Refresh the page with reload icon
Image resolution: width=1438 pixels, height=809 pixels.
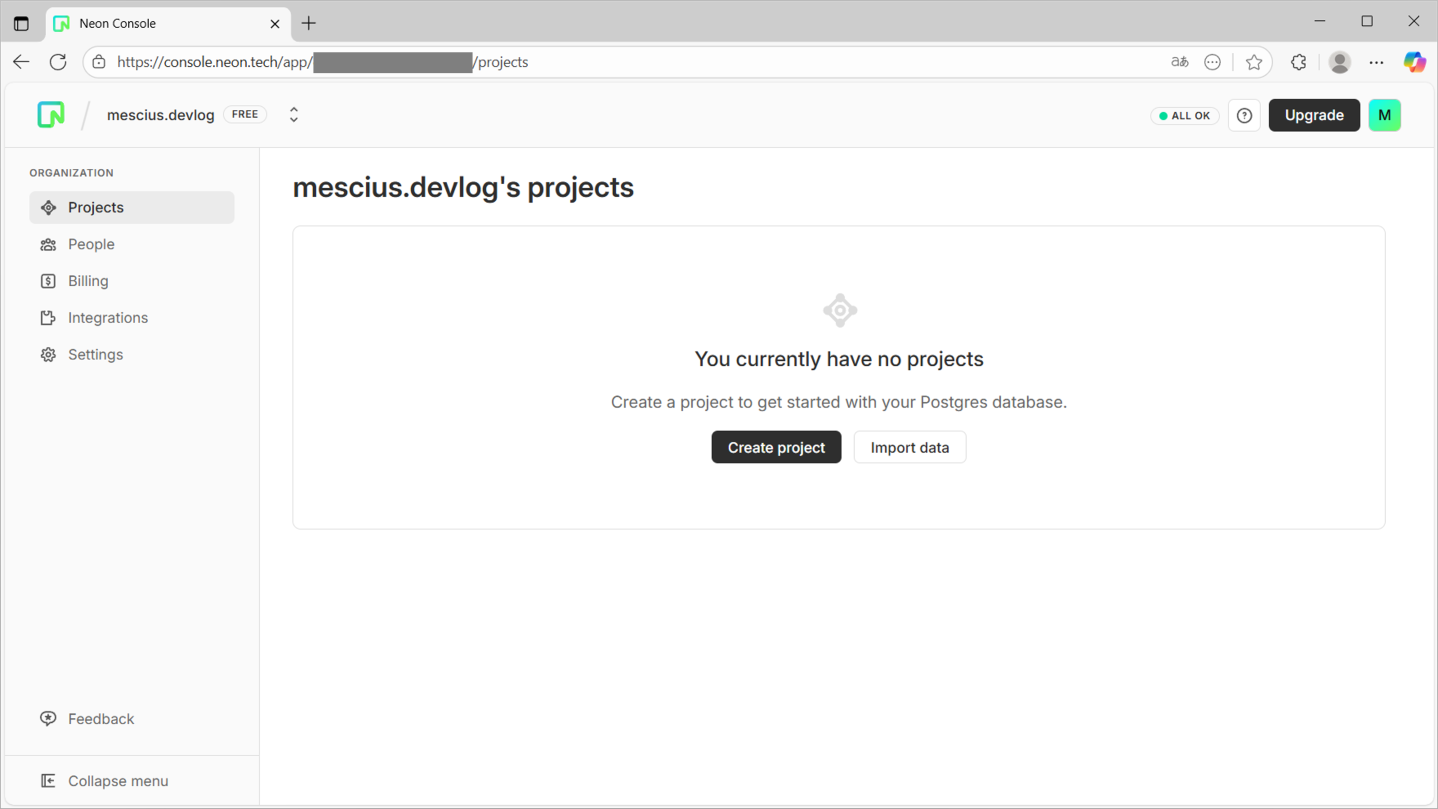pos(58,62)
